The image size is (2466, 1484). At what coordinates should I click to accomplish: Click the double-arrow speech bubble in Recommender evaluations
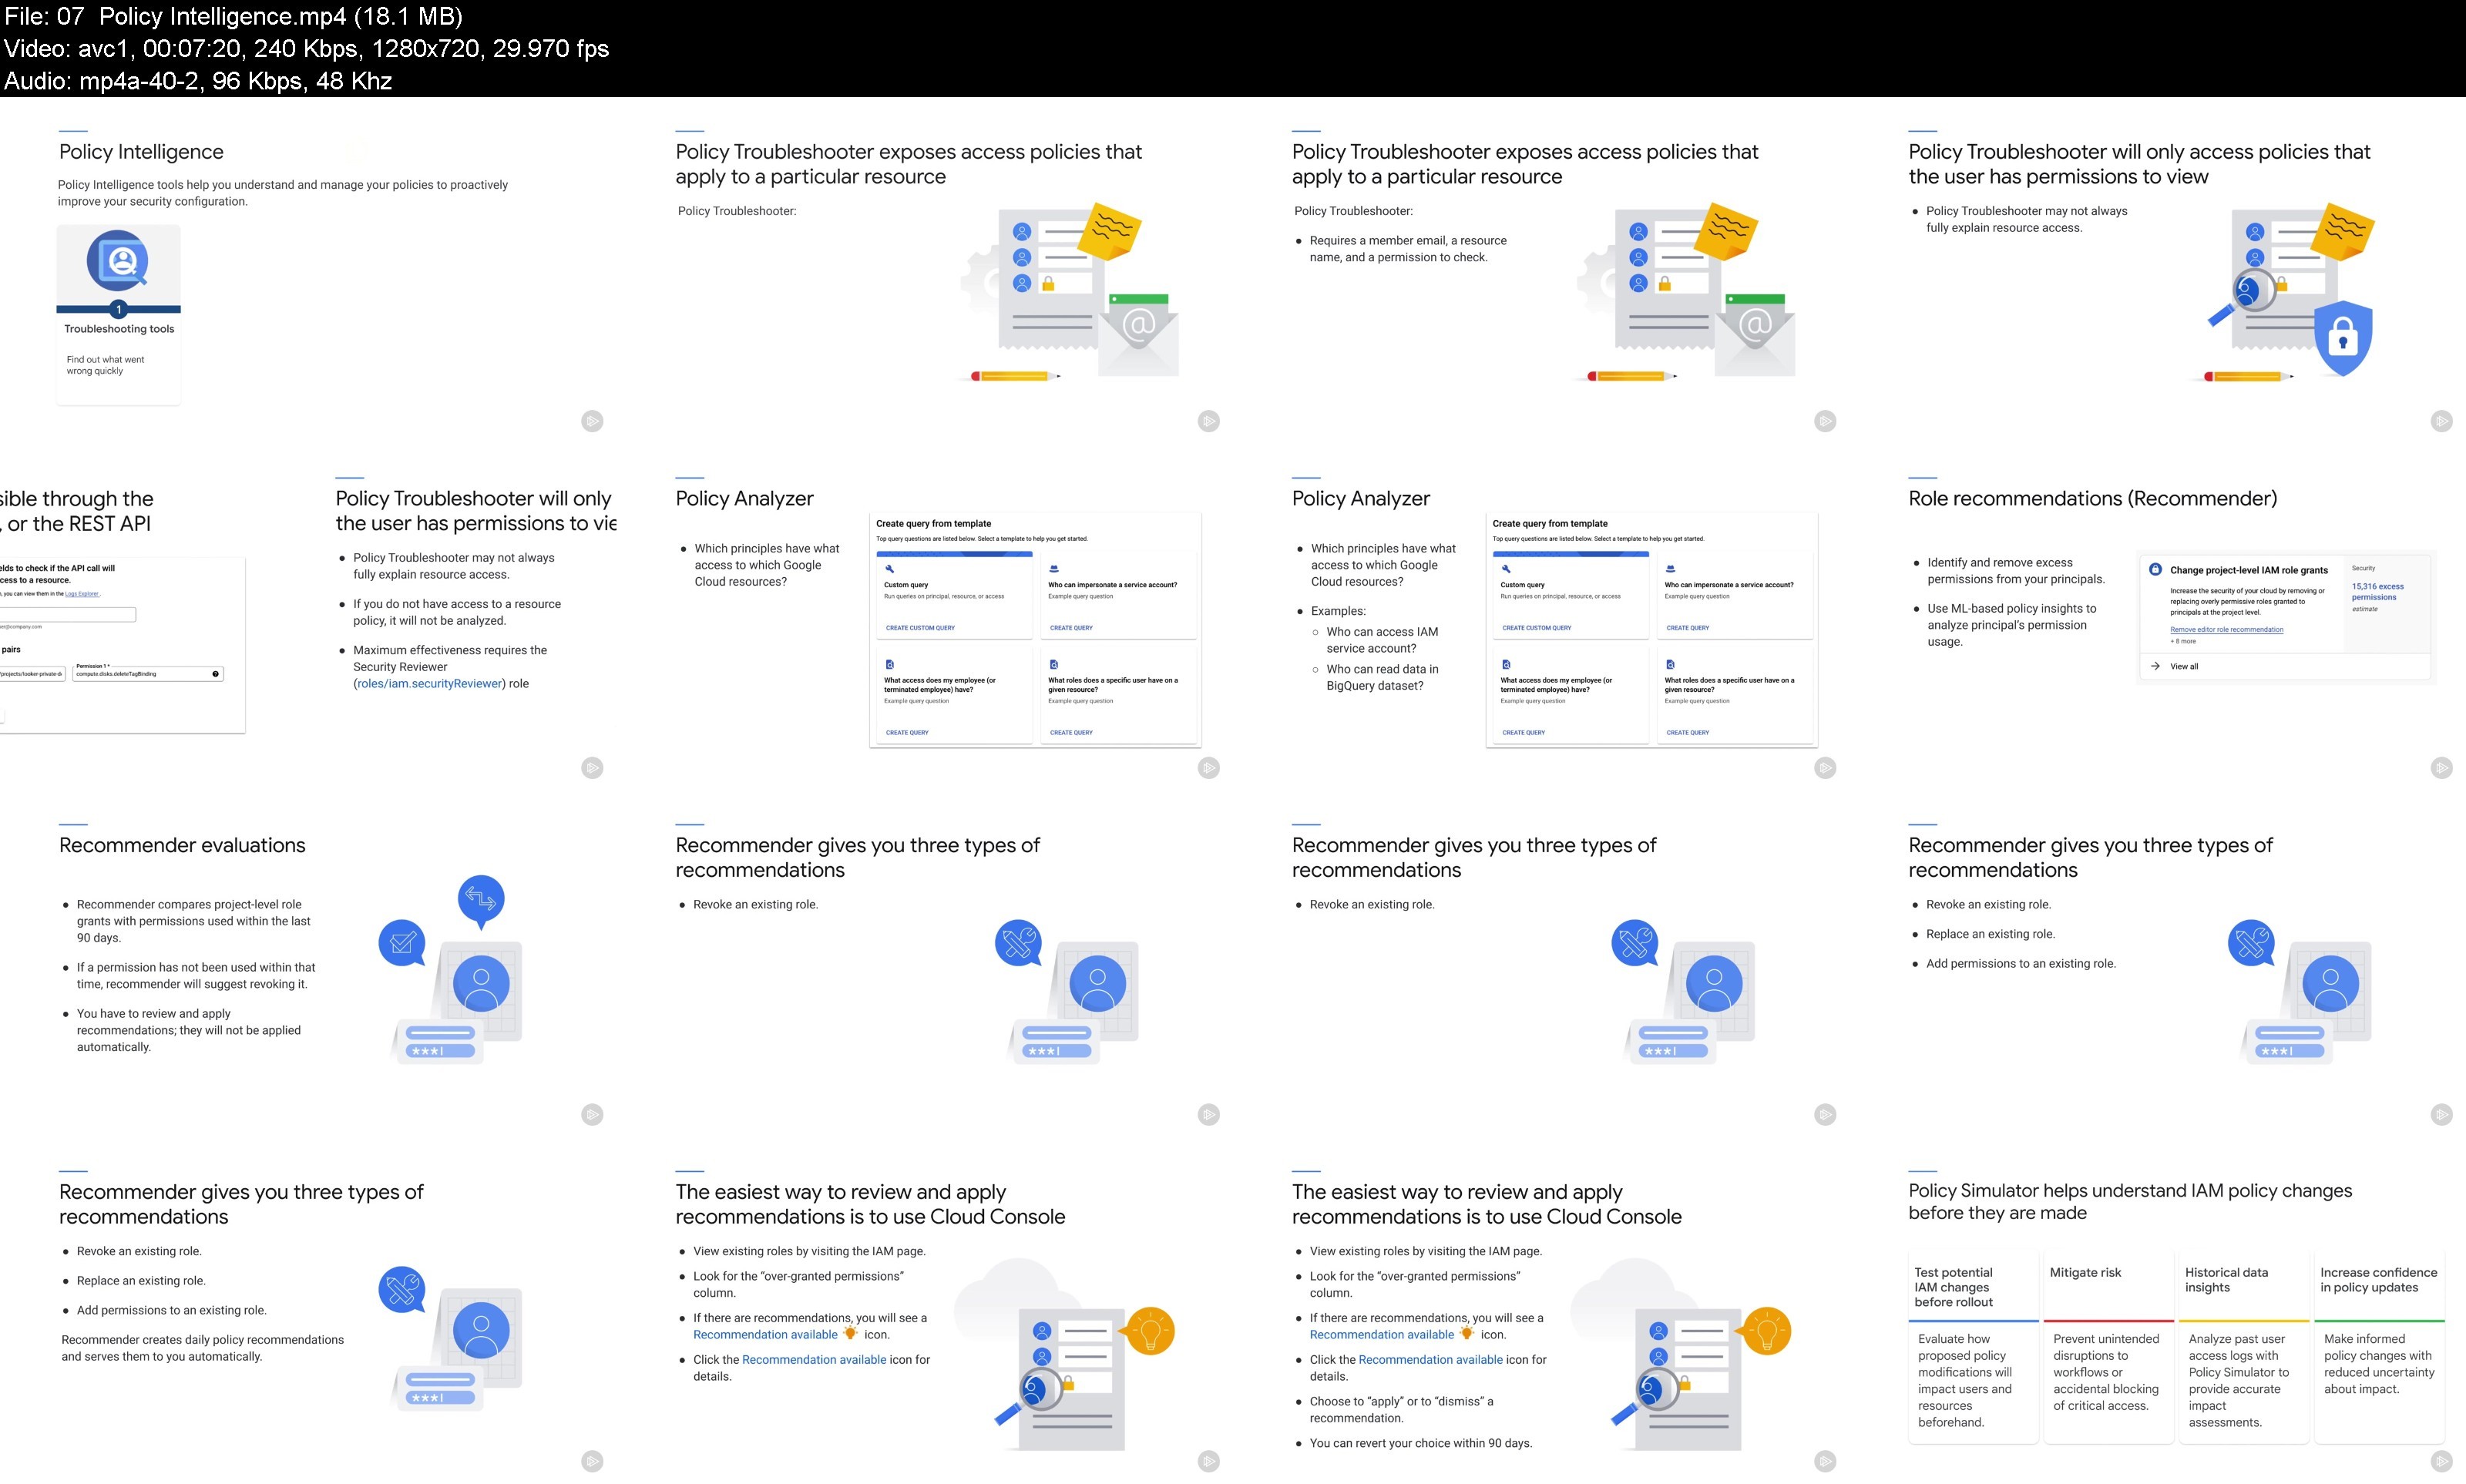pos(481,901)
